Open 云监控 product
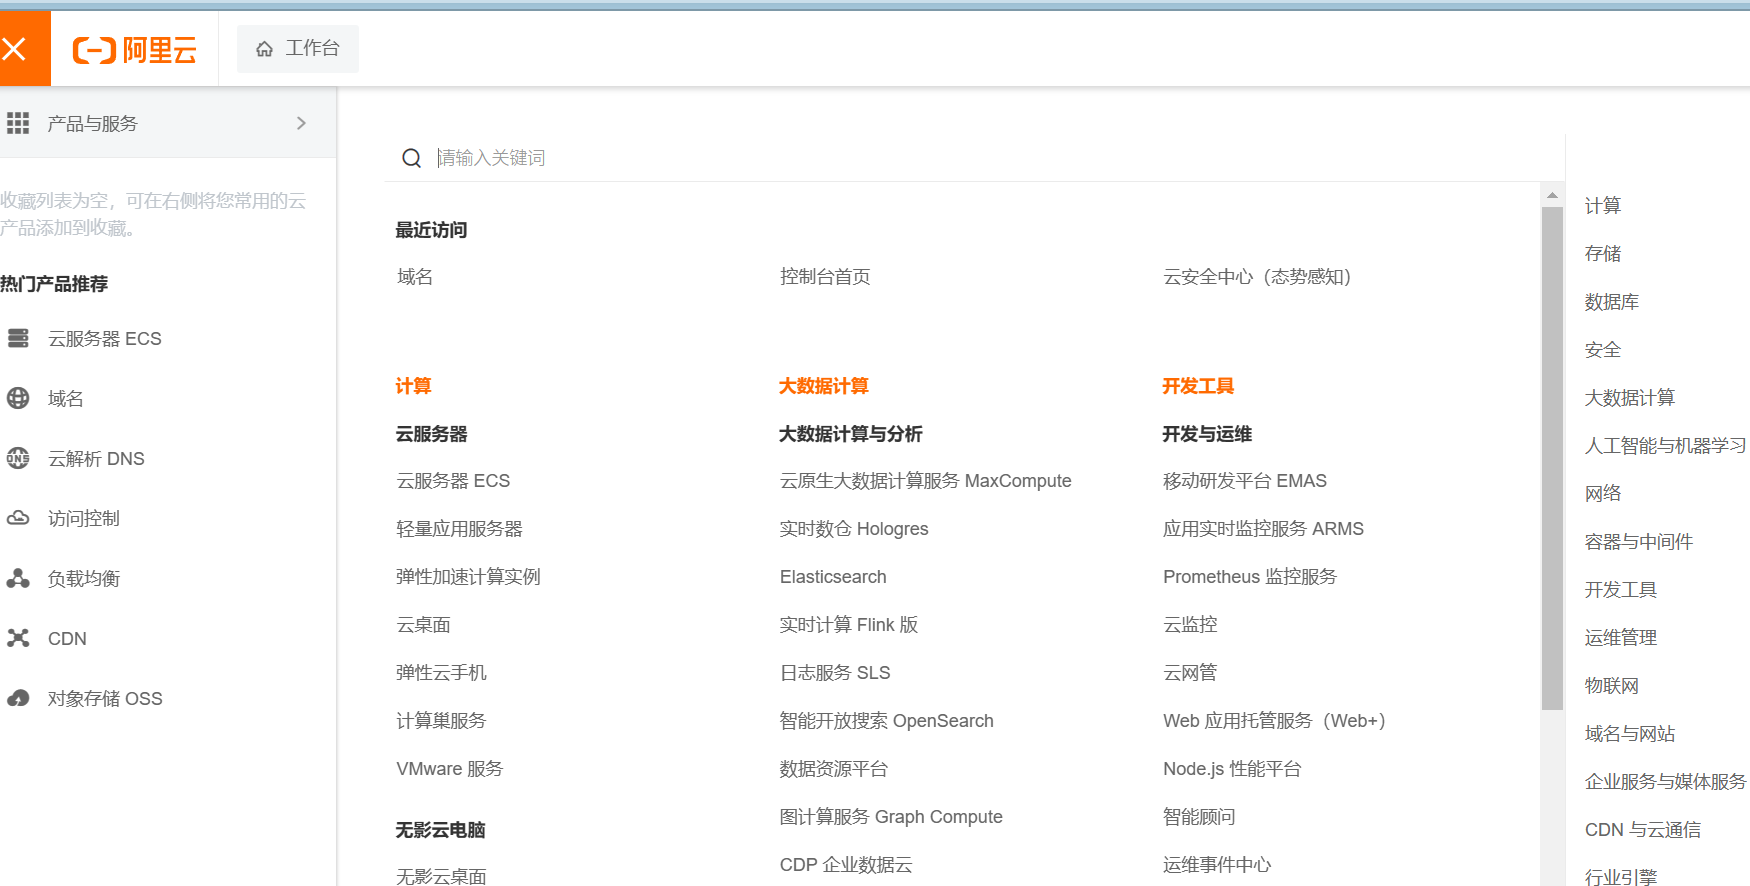Viewport: 1750px width, 886px height. coord(1190,625)
